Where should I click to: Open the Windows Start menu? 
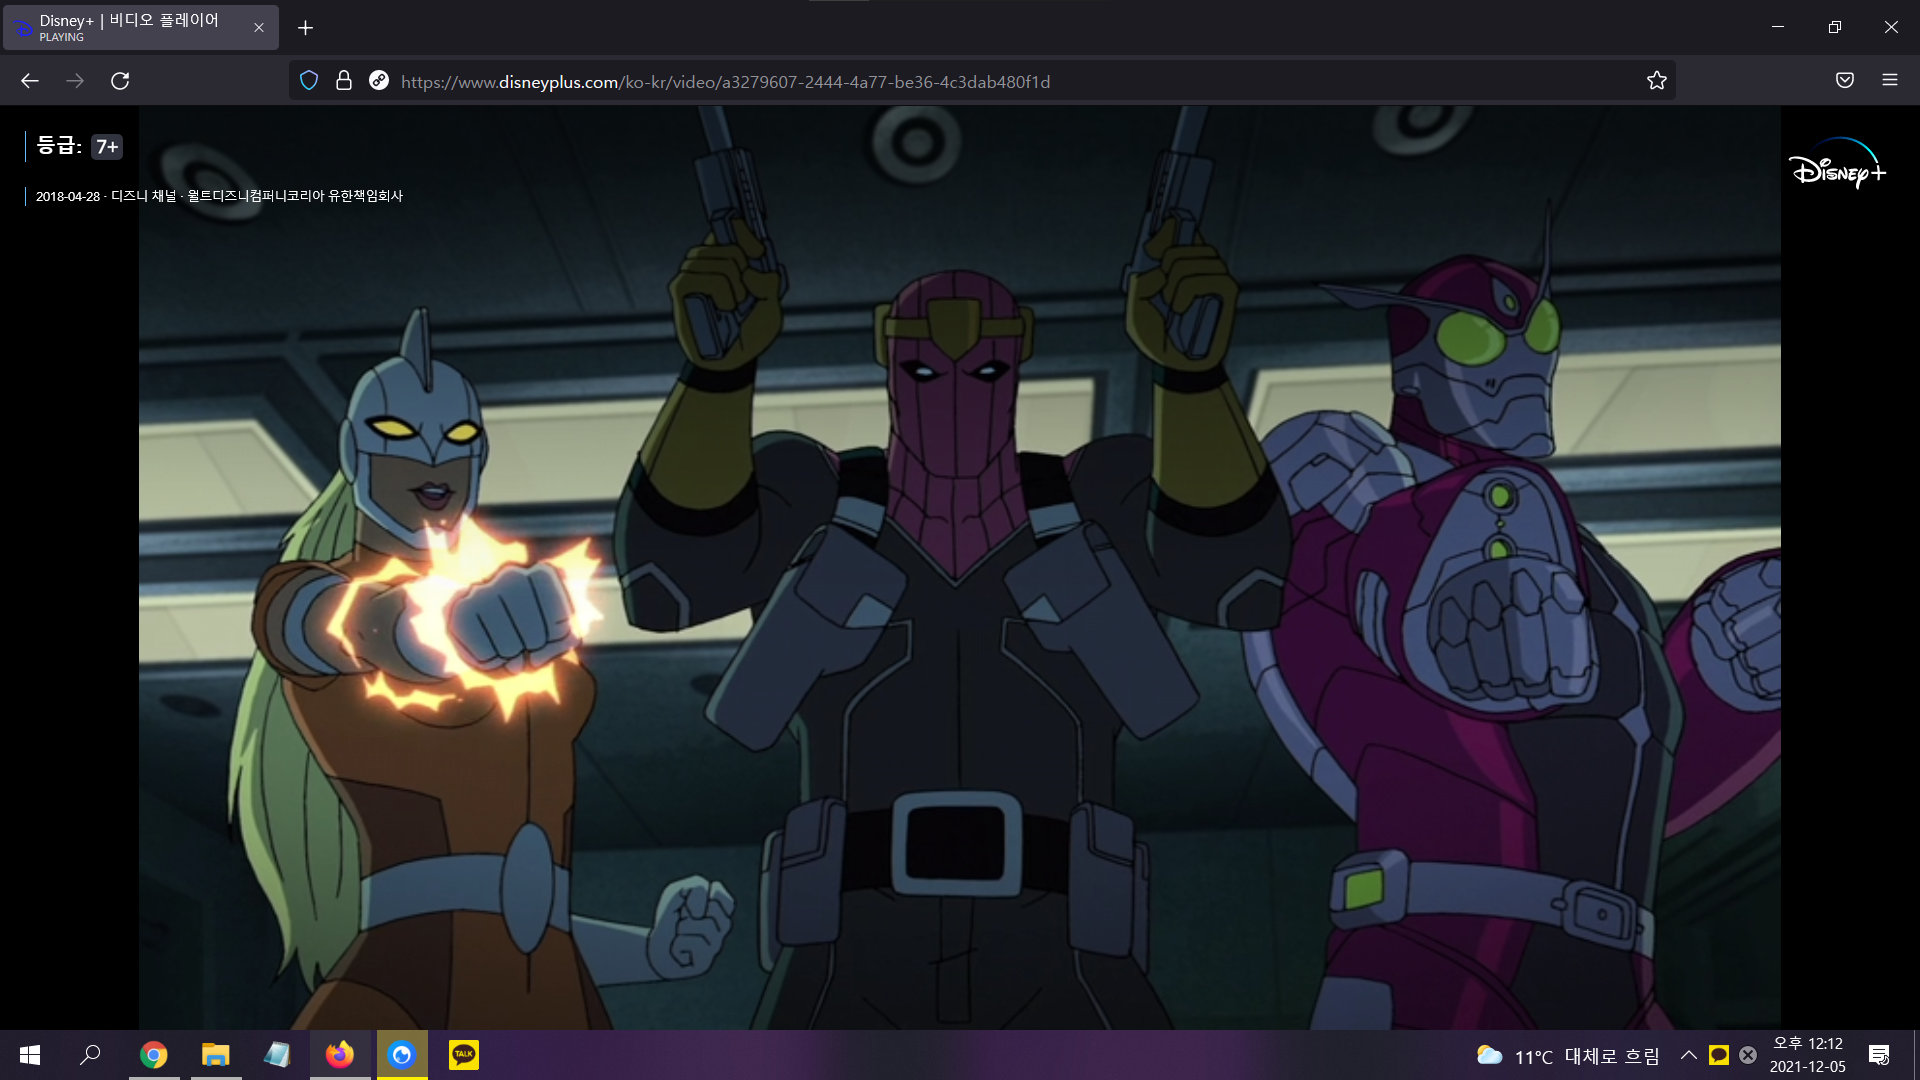pyautogui.click(x=30, y=1055)
